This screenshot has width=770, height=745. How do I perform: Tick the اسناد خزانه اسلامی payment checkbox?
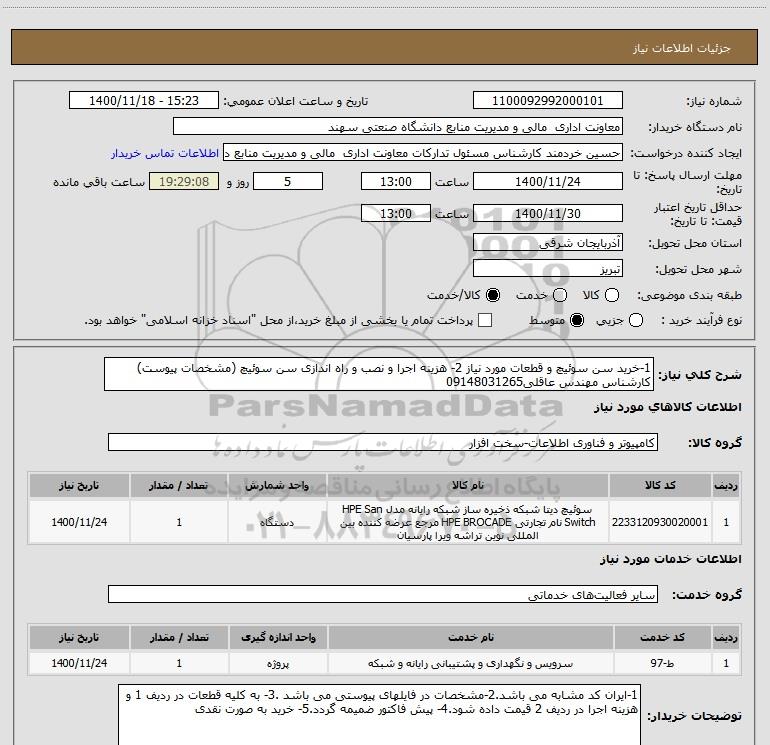pyautogui.click(x=485, y=321)
